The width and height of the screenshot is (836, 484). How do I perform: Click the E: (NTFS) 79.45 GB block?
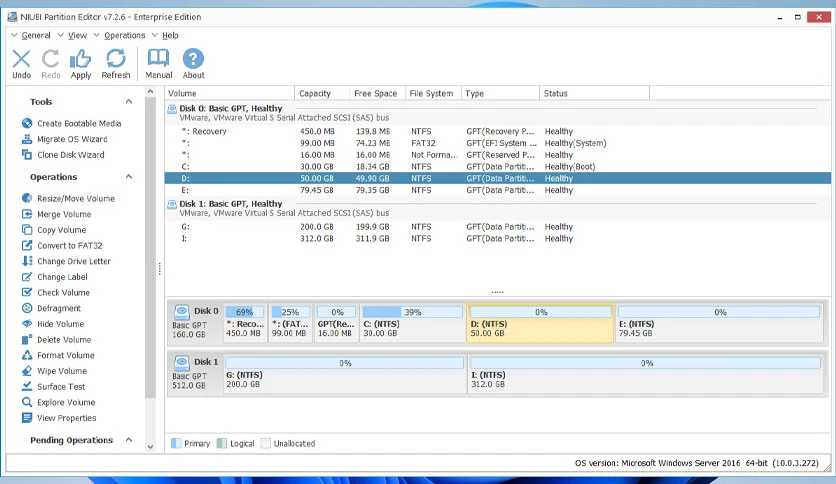tap(719, 323)
